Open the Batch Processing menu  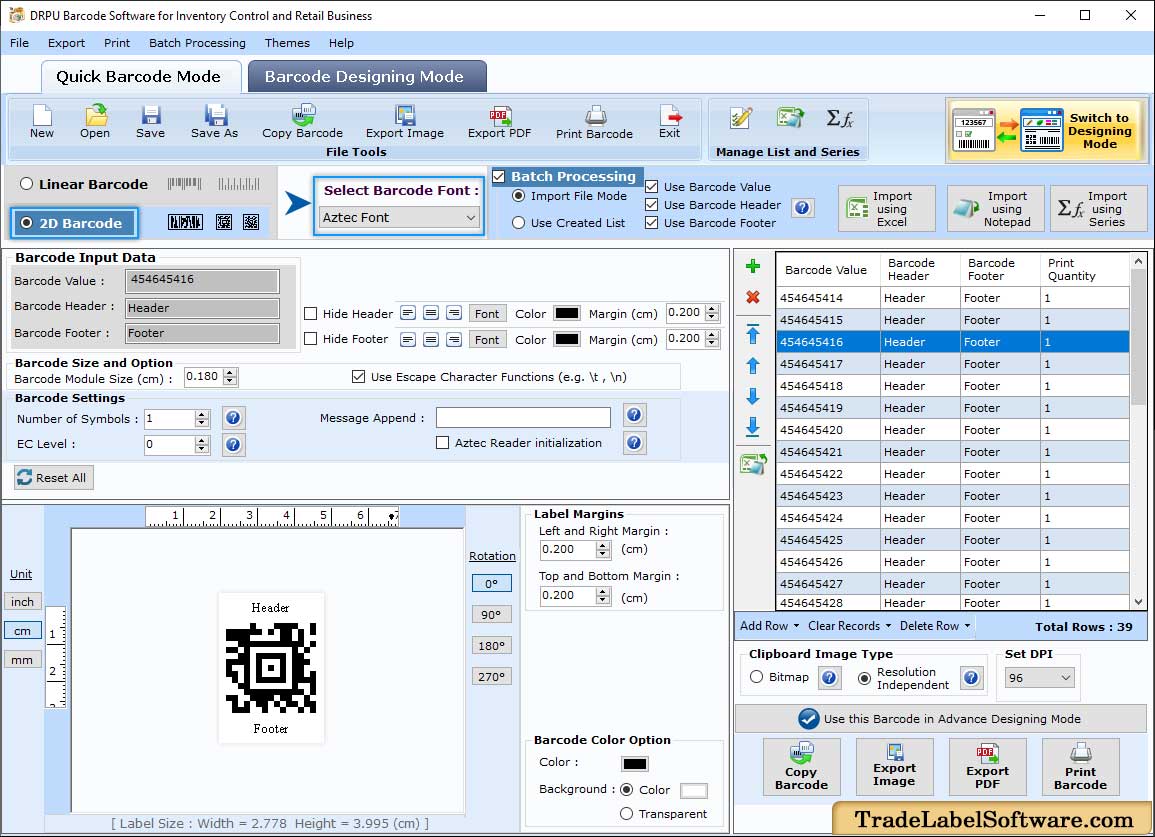(197, 43)
